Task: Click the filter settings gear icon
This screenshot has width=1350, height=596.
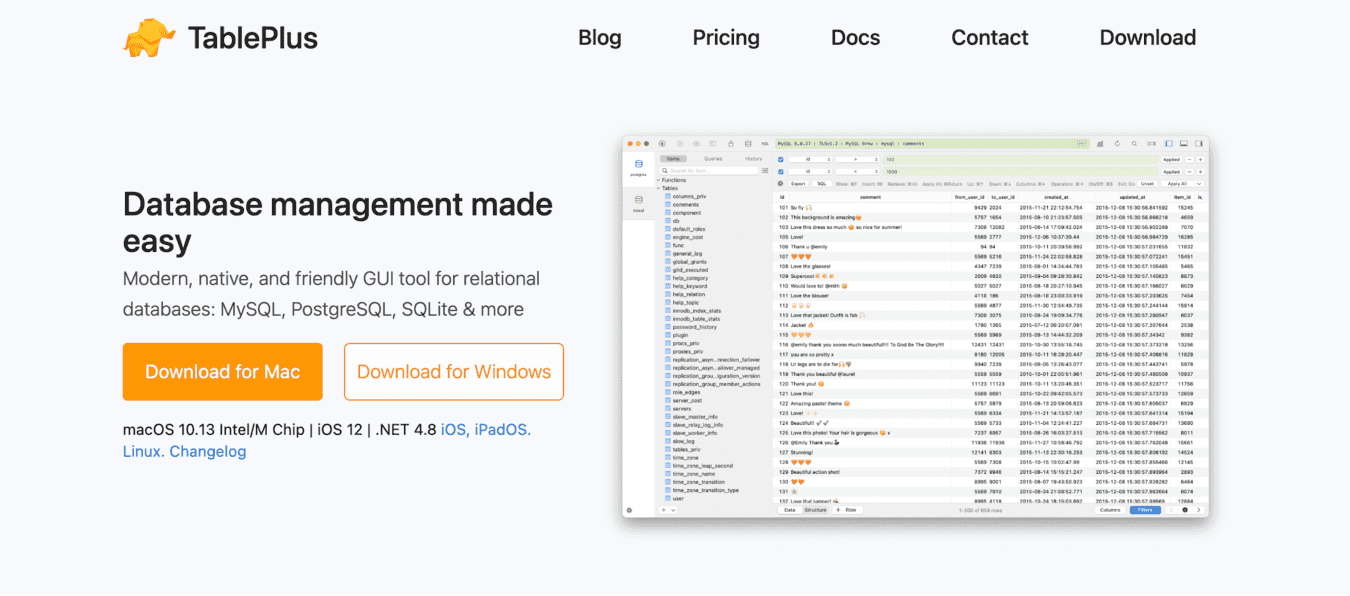Action: (x=780, y=184)
